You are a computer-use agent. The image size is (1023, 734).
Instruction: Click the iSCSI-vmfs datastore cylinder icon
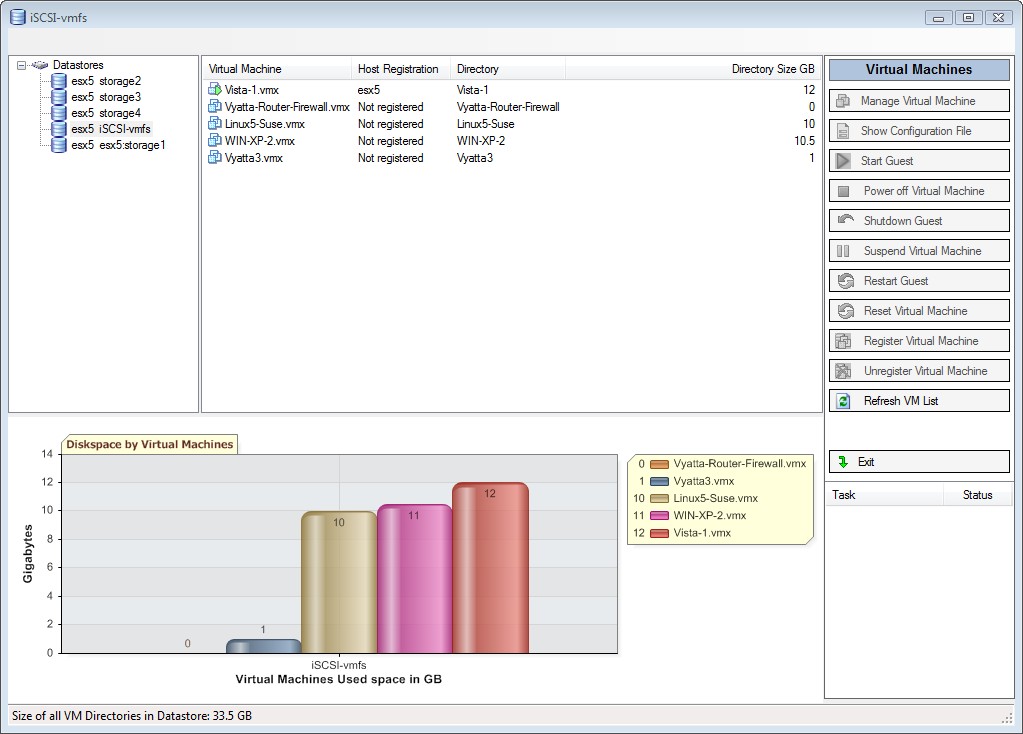[x=59, y=129]
